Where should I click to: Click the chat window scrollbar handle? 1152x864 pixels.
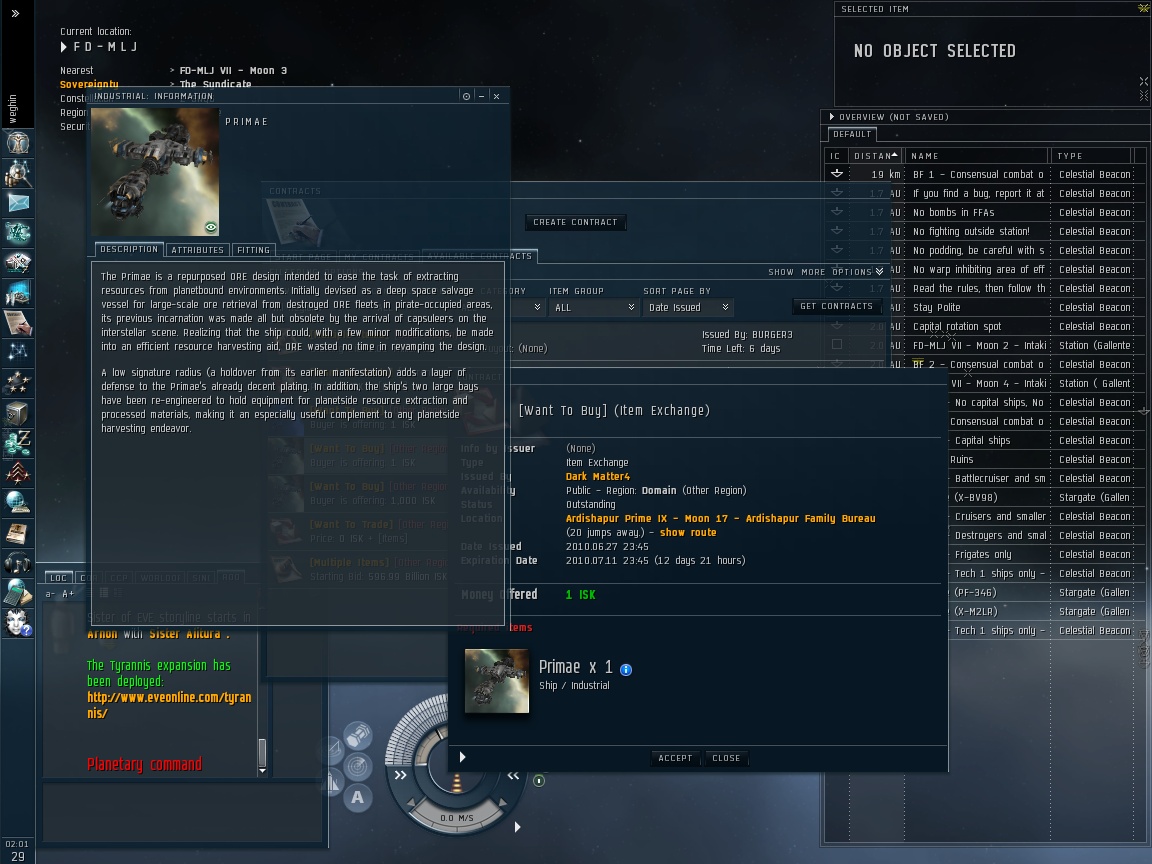click(262, 752)
